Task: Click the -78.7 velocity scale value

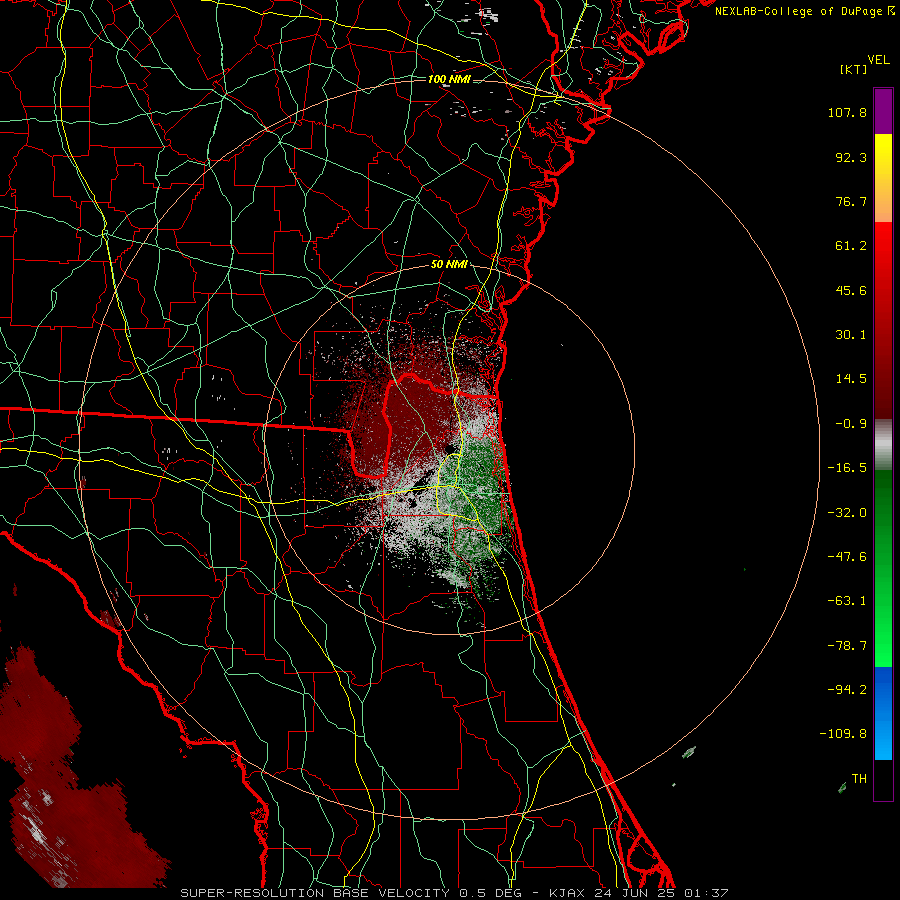Action: point(847,646)
